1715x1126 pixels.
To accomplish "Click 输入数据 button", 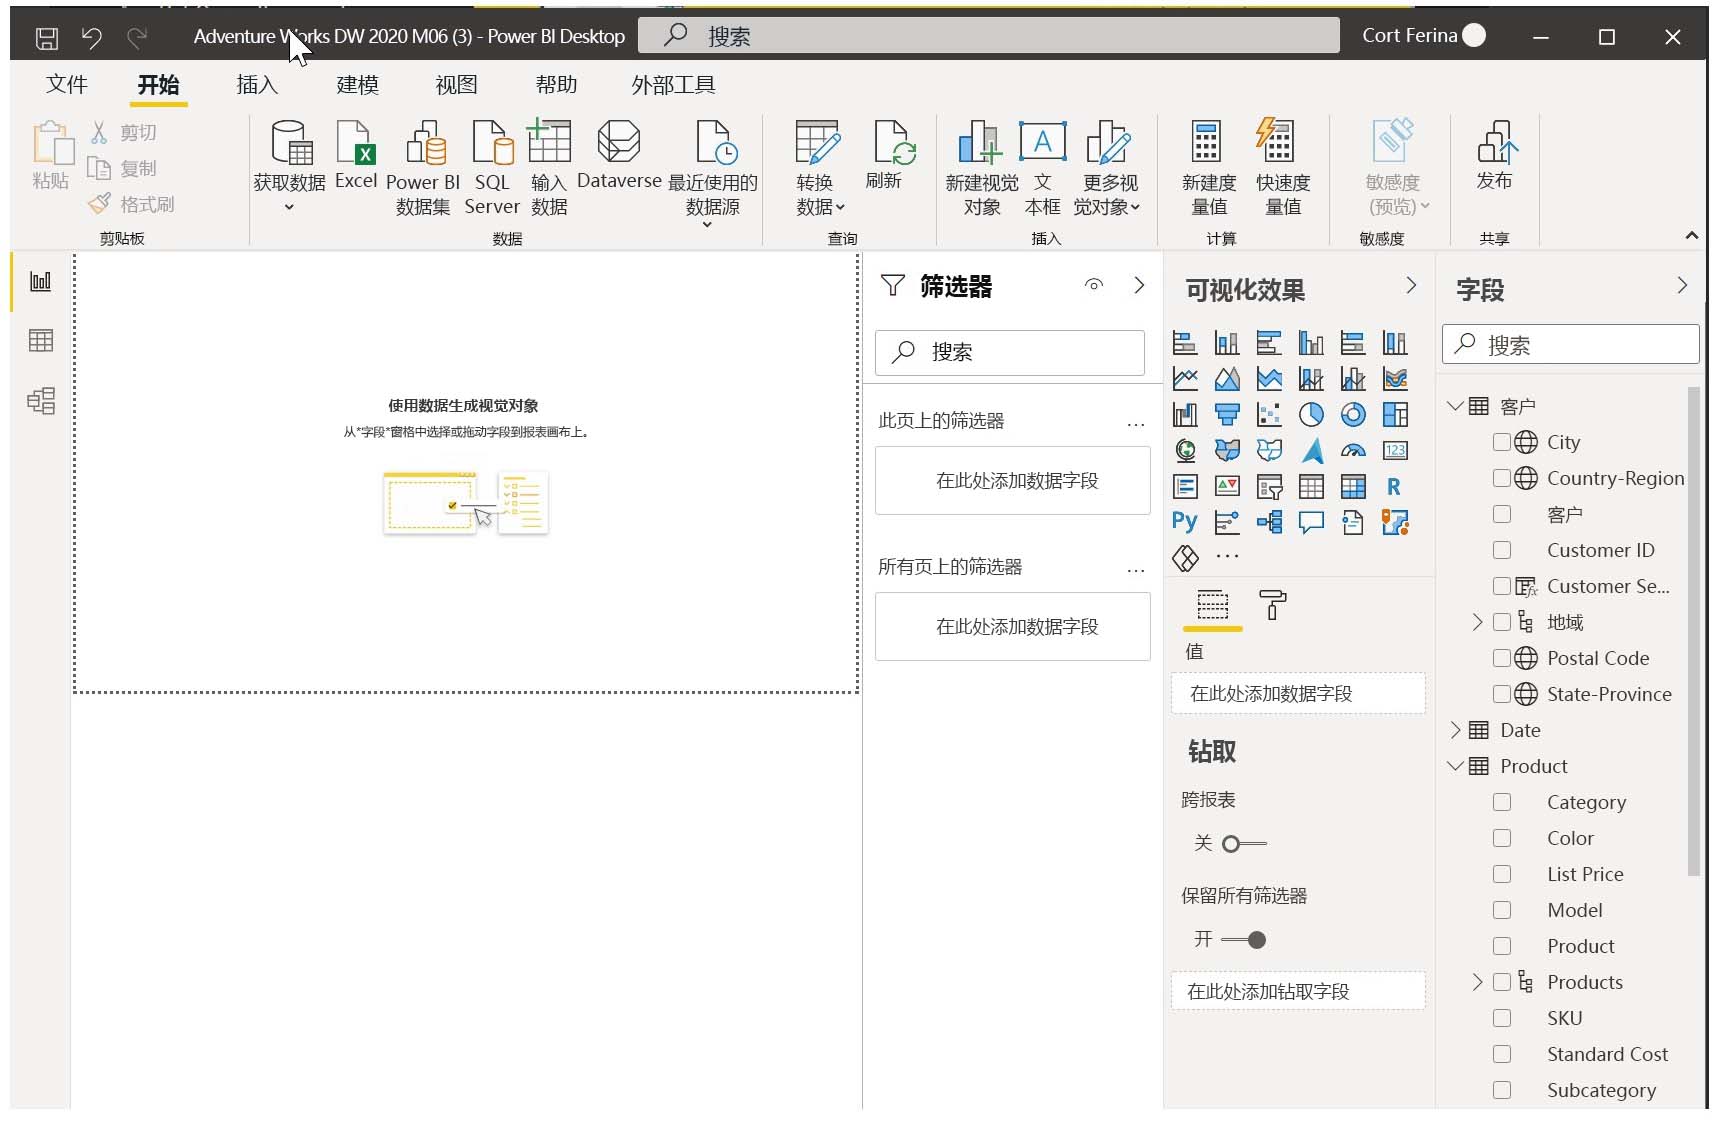I will [549, 168].
